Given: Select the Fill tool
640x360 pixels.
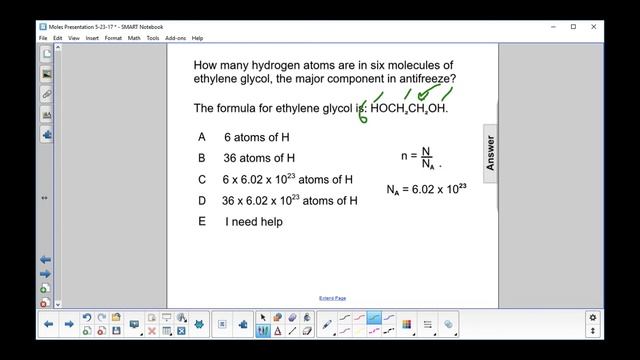Looking at the screenshot, I should tap(307, 317).
